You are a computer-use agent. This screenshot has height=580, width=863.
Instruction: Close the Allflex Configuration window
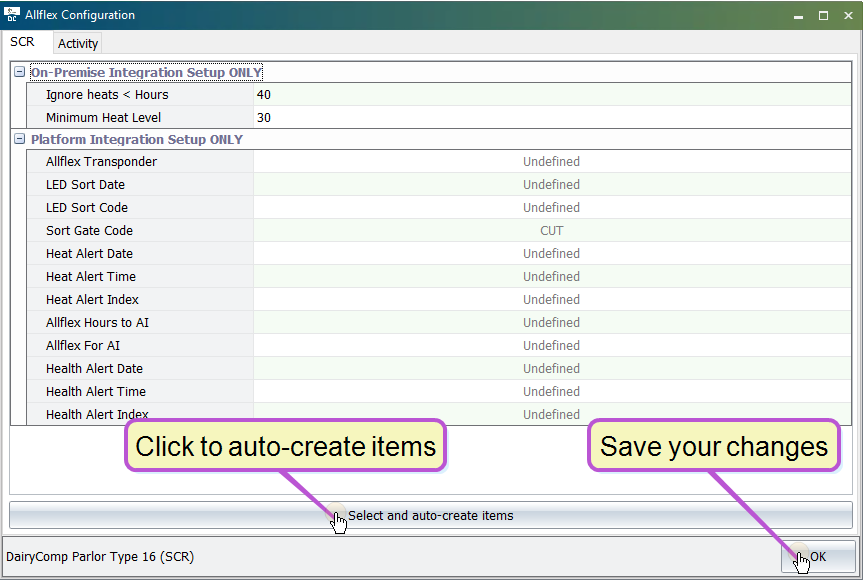point(848,16)
